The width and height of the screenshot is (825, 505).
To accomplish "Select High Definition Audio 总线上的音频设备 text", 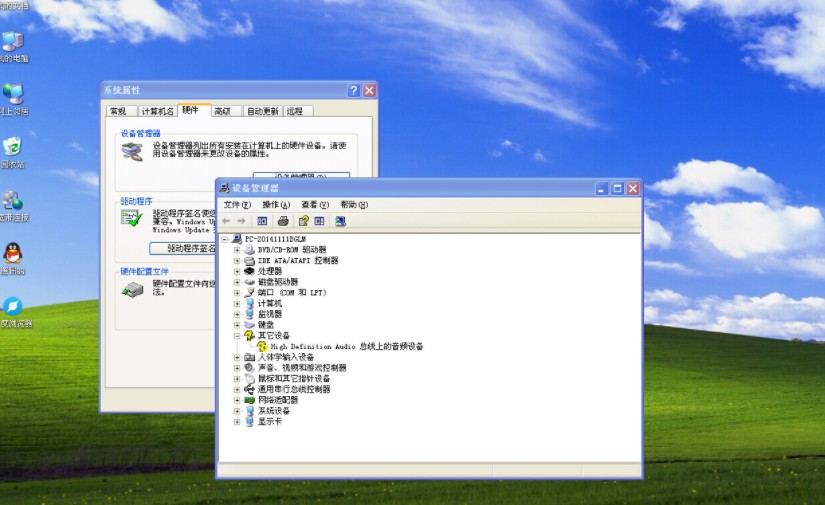I will pos(347,347).
